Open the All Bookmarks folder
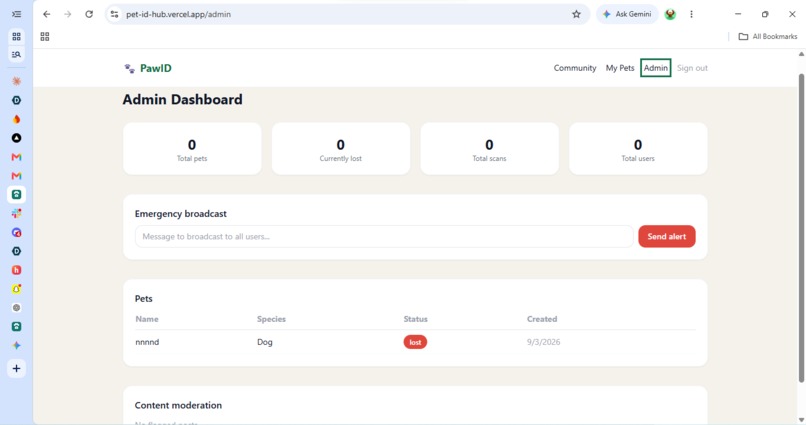 pos(767,36)
